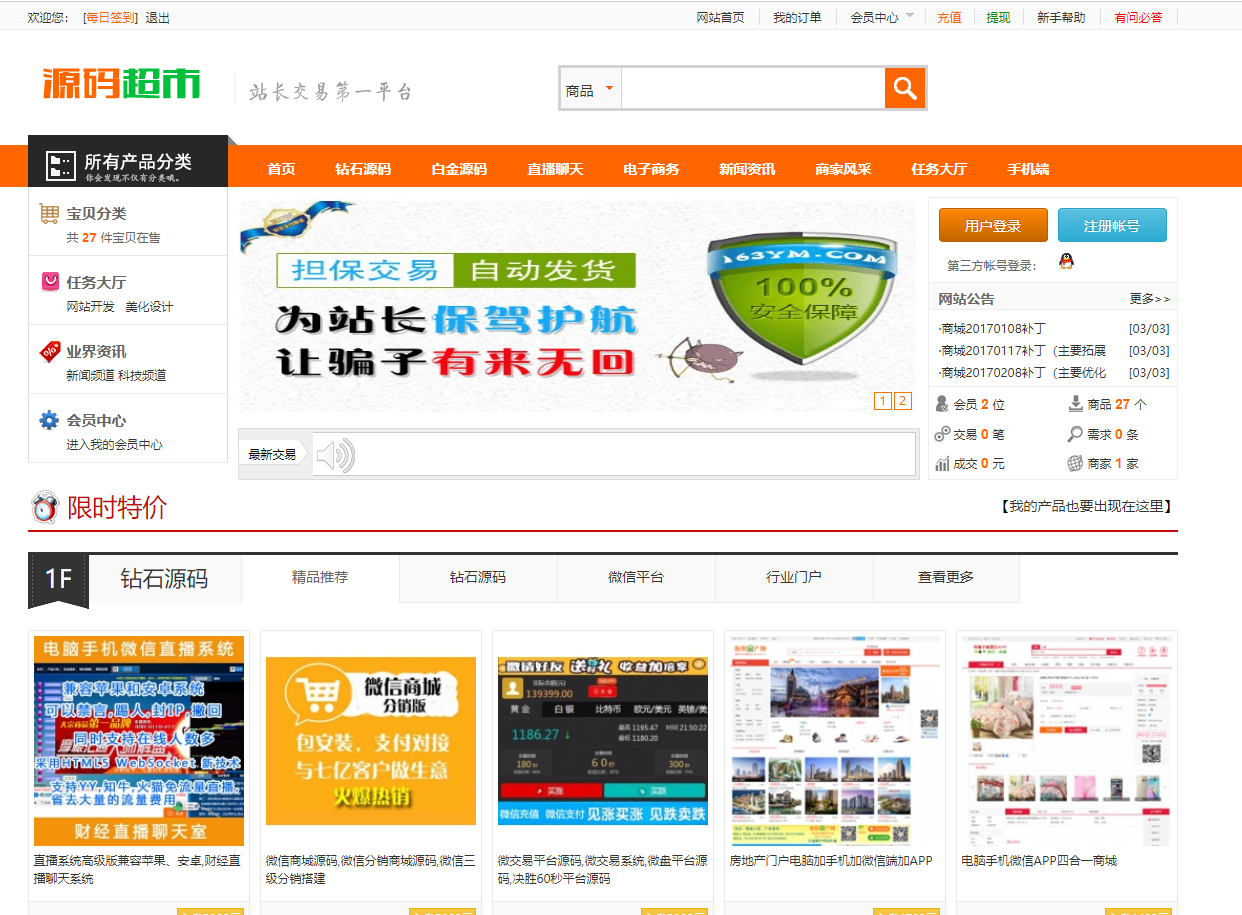
Task: Click the 新闻频道 link under 业界资讯
Action: pyautogui.click(x=90, y=375)
